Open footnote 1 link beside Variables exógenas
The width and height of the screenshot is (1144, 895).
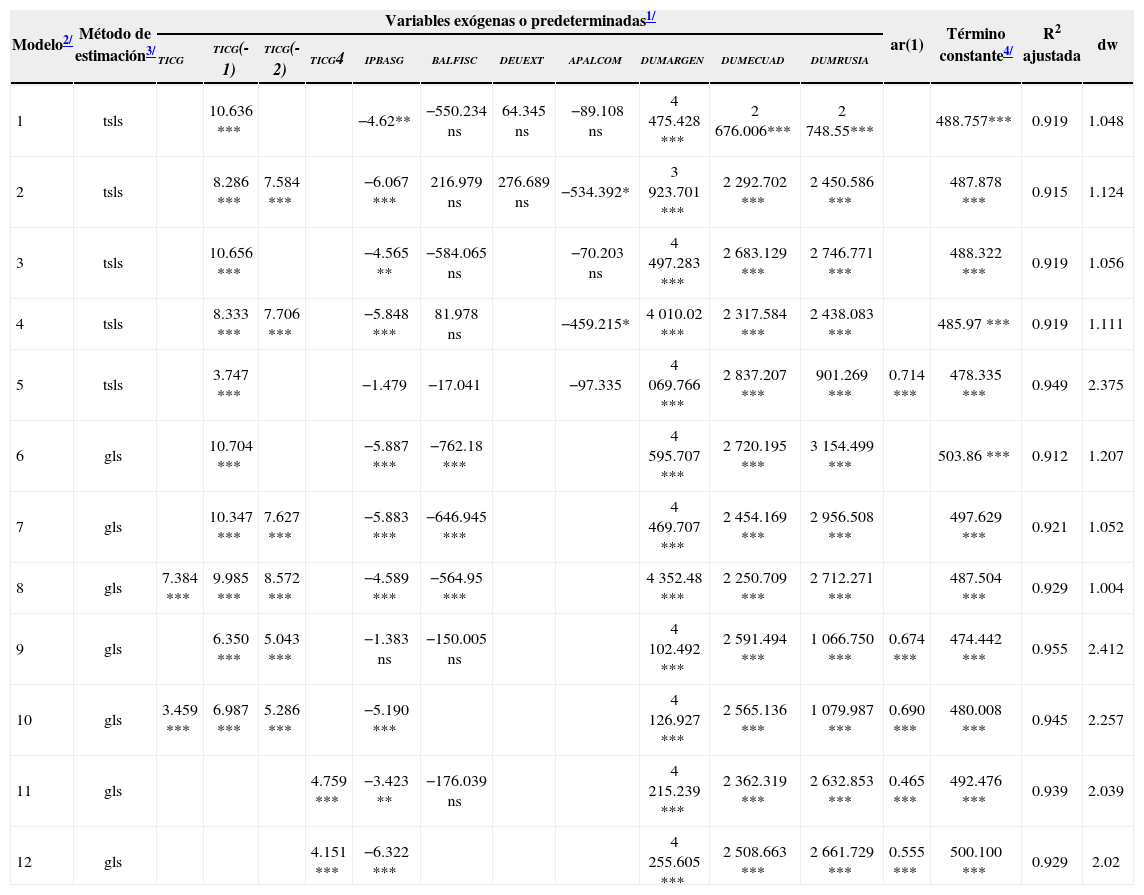coord(650,18)
